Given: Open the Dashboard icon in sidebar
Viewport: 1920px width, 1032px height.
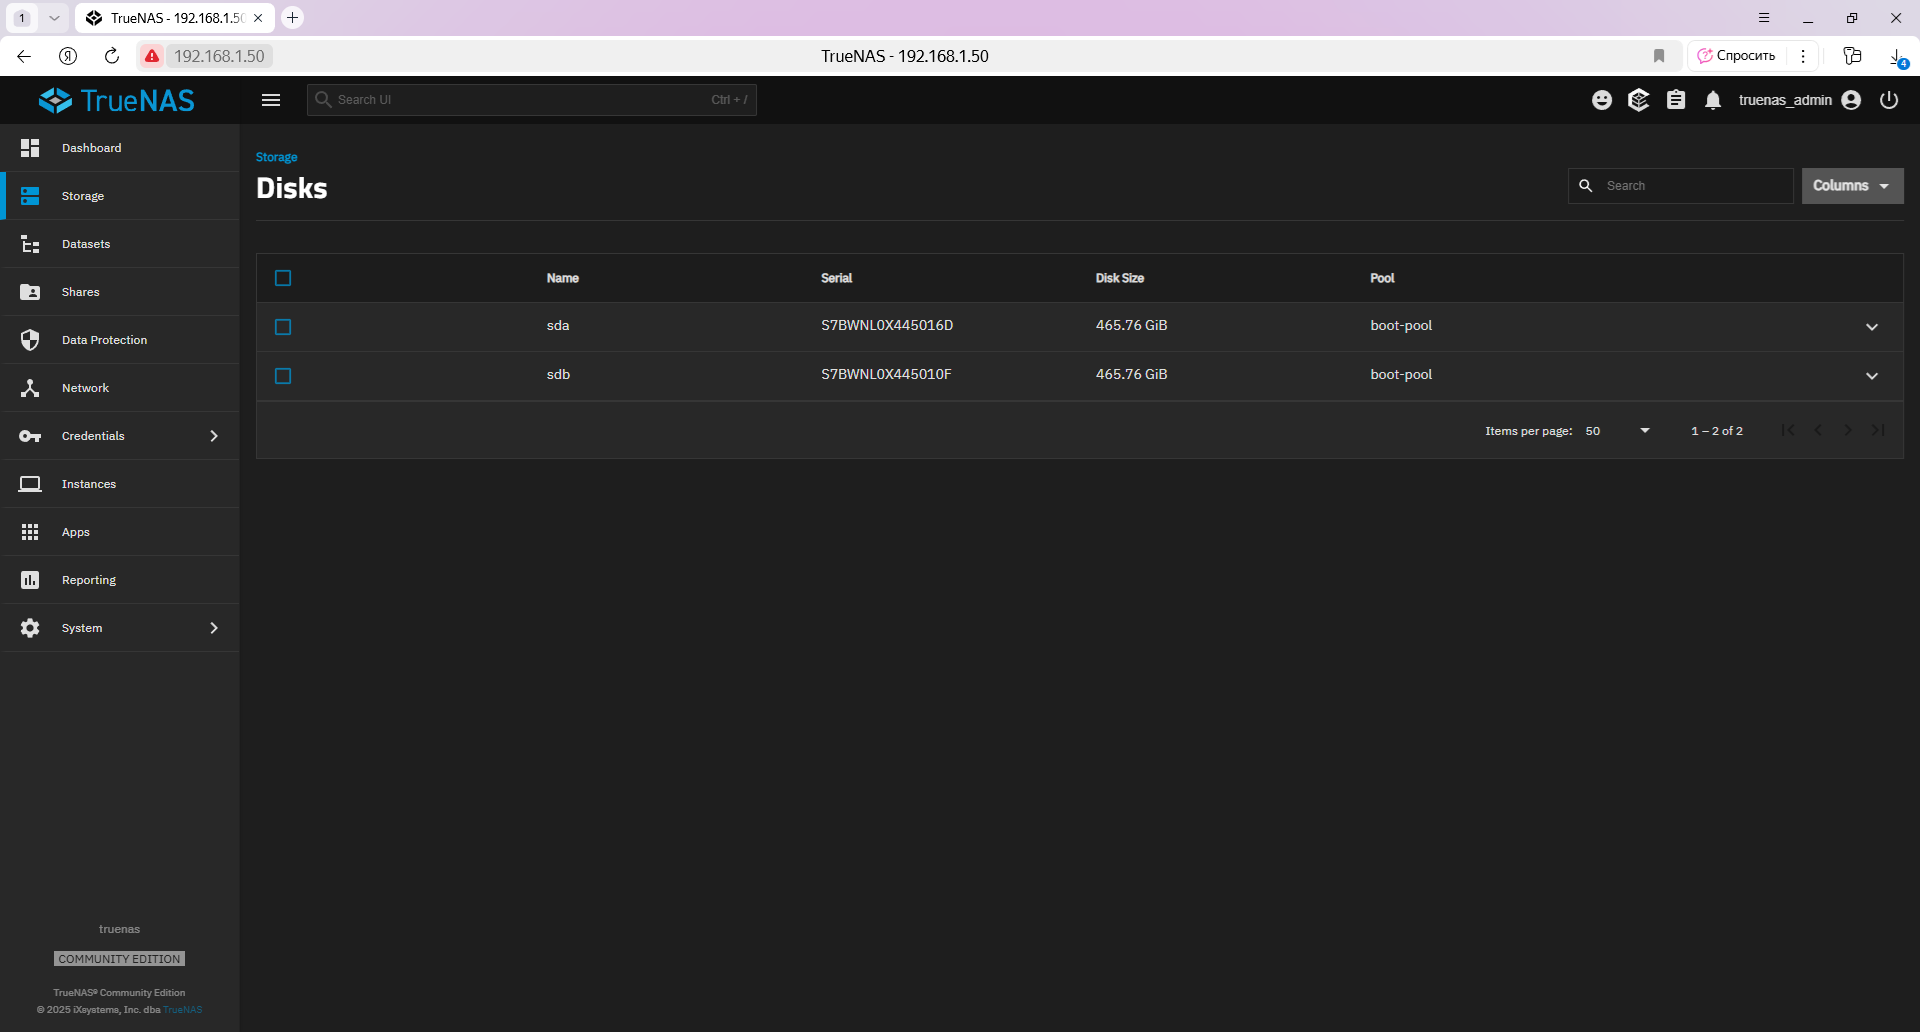Looking at the screenshot, I should (x=30, y=148).
